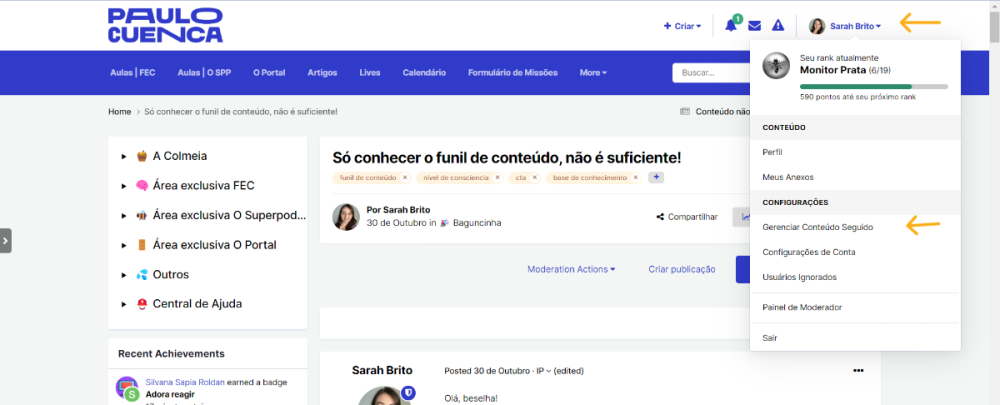Screen dimensions: 1000x405
Task: Remove the 'nível de consciencia' tag
Action: click(497, 178)
